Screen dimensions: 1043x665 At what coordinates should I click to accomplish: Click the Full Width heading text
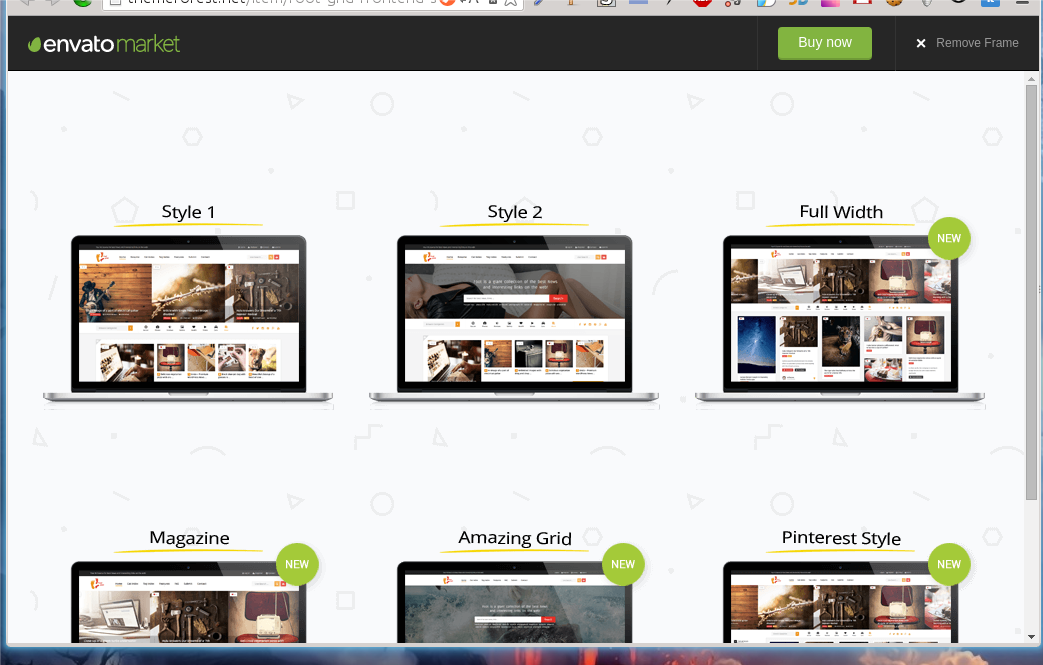pos(841,212)
